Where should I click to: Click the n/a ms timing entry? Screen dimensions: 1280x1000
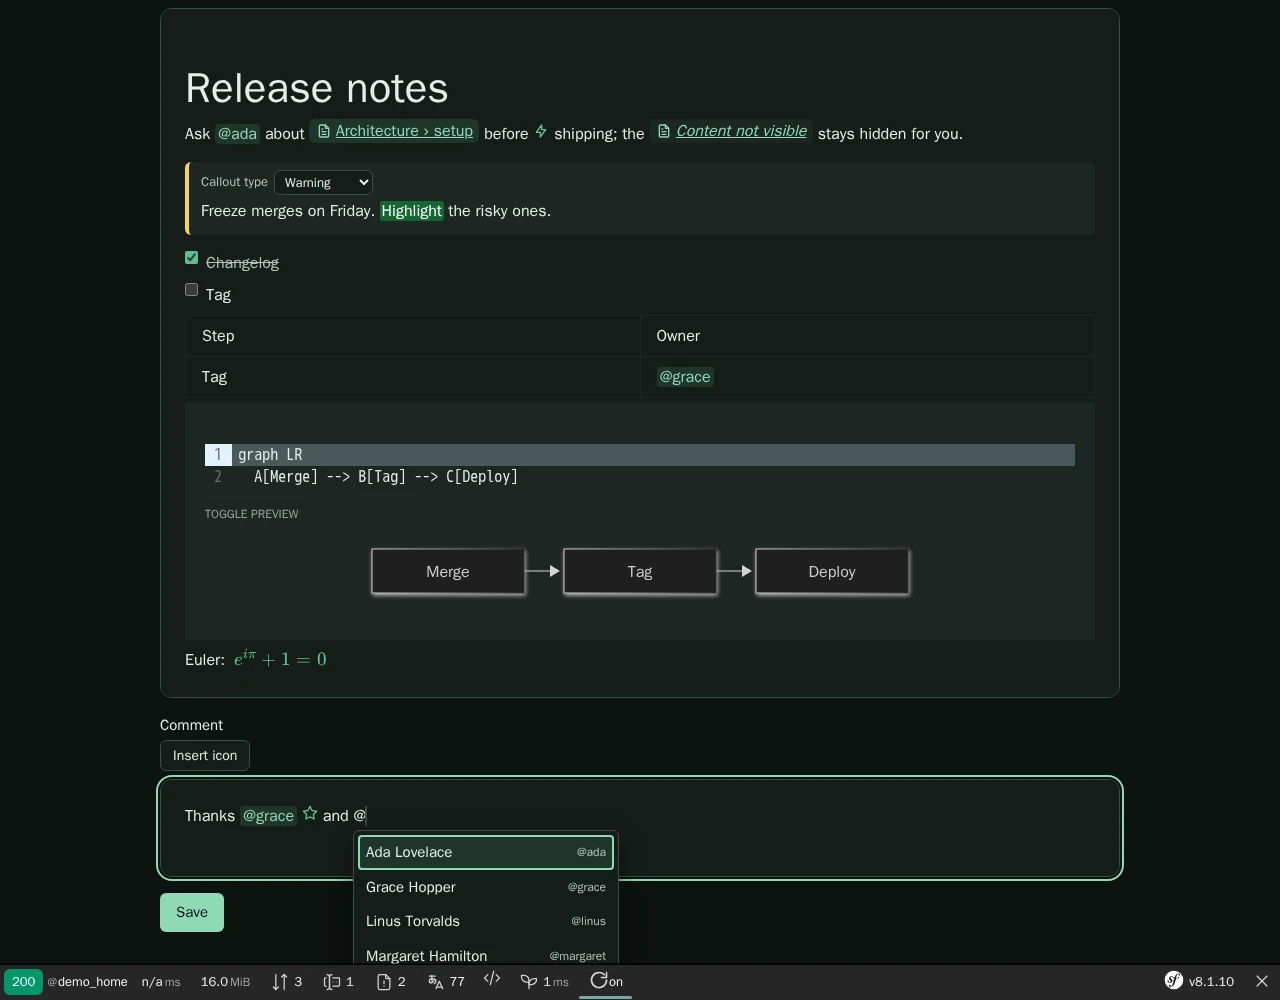pos(161,982)
